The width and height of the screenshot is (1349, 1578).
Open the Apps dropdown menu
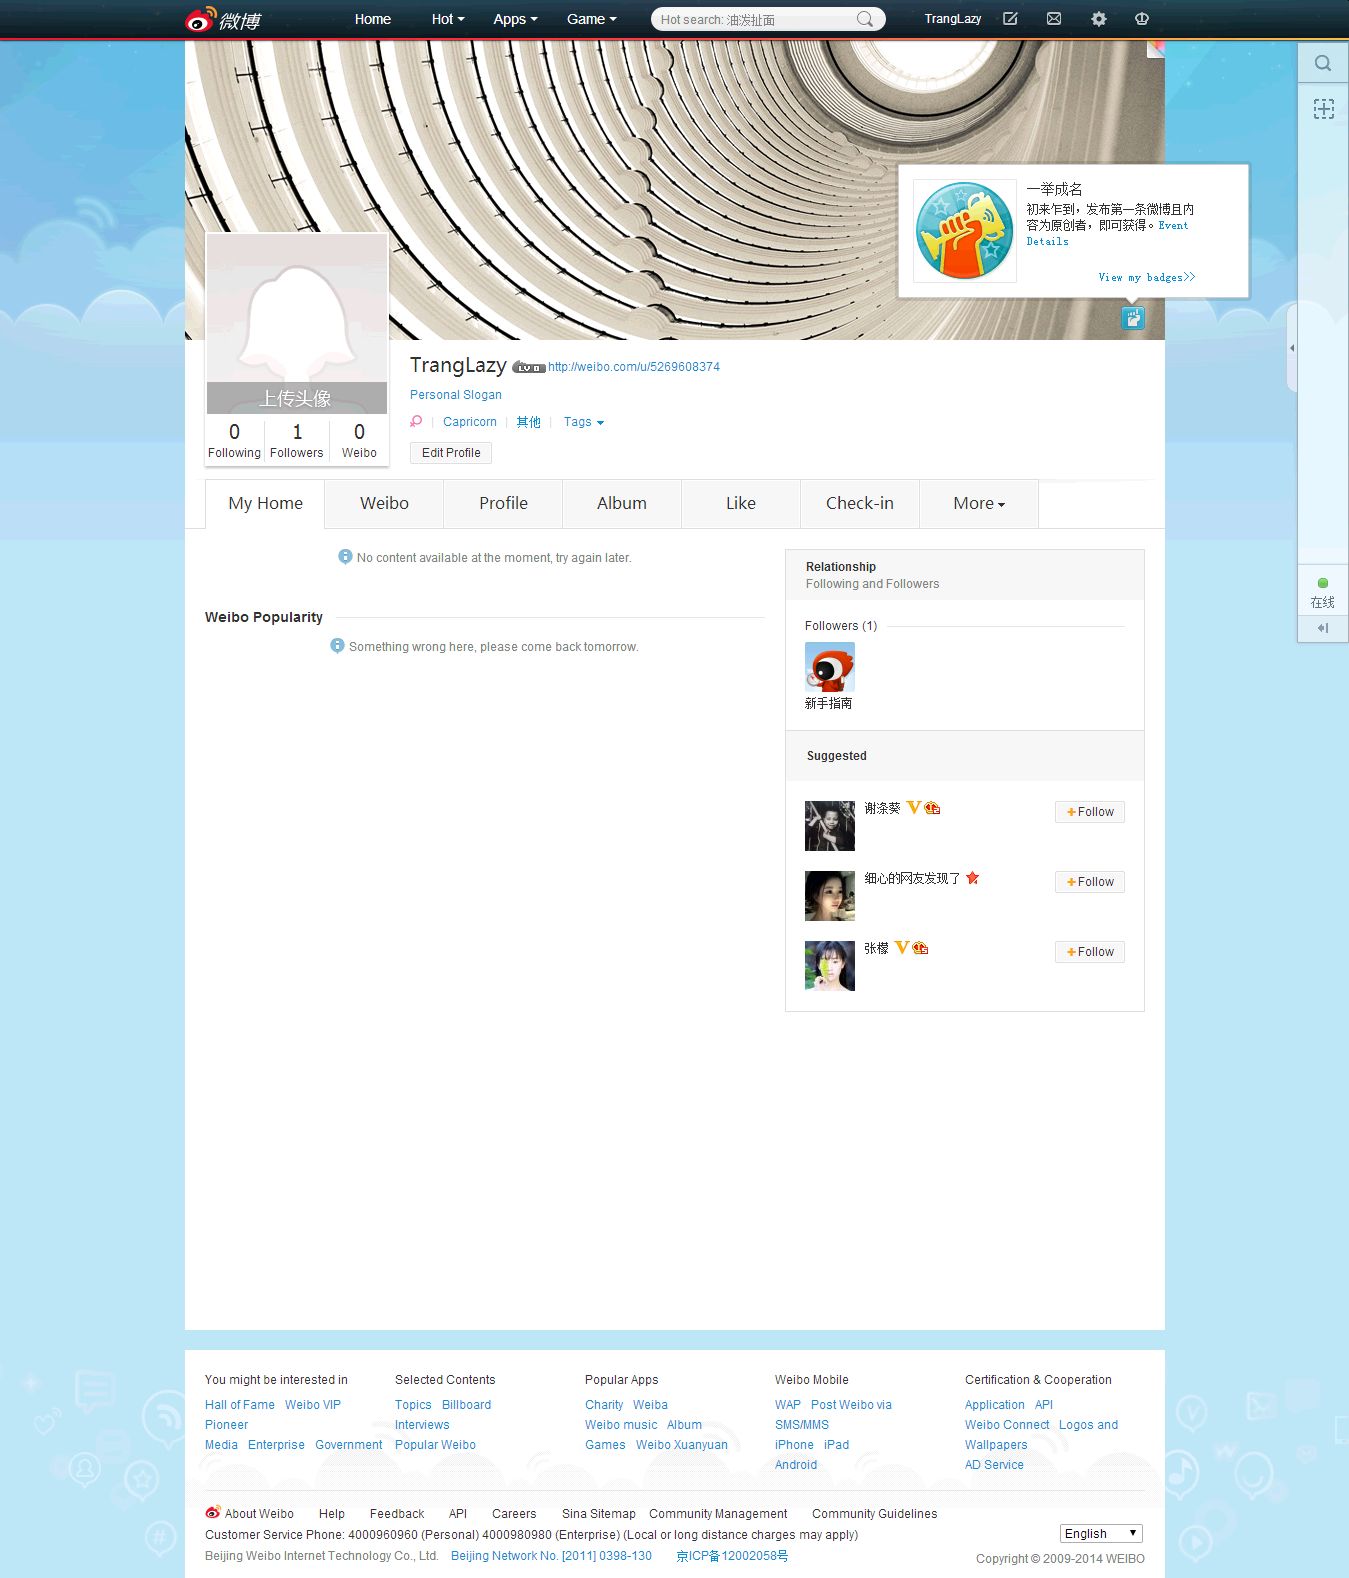[x=515, y=19]
